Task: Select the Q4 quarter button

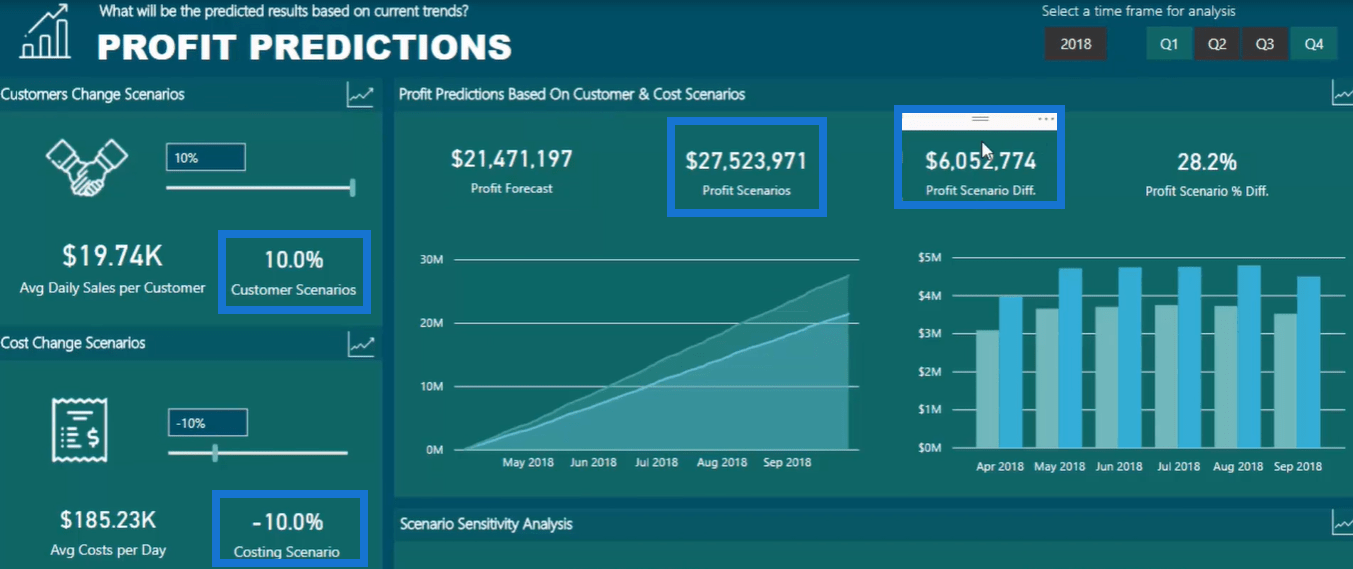Action: click(x=1314, y=44)
